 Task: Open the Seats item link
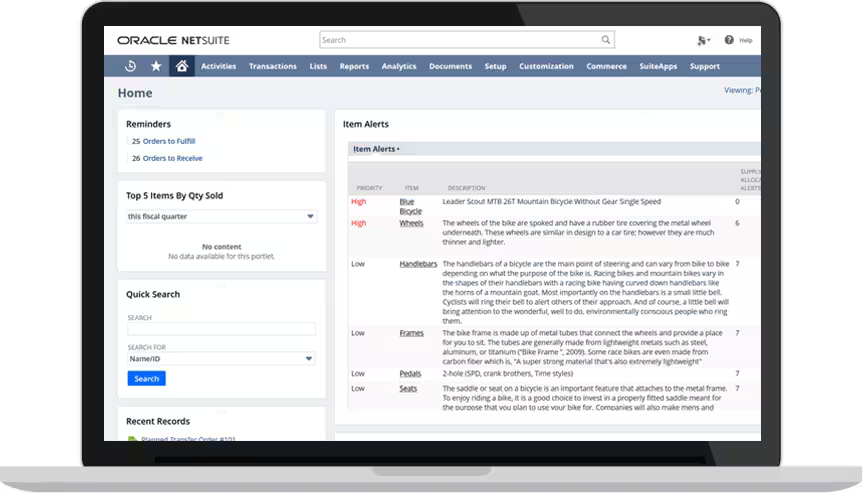pyautogui.click(x=408, y=388)
